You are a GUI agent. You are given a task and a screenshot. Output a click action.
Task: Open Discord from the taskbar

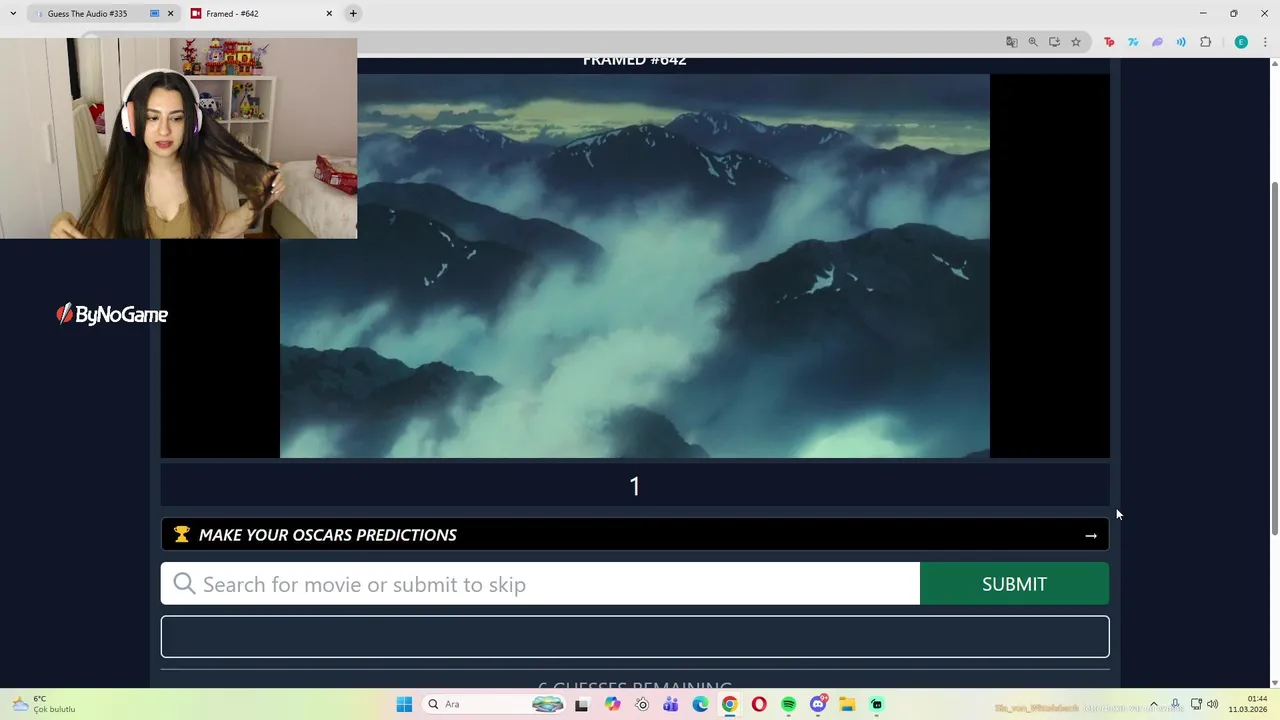(818, 704)
